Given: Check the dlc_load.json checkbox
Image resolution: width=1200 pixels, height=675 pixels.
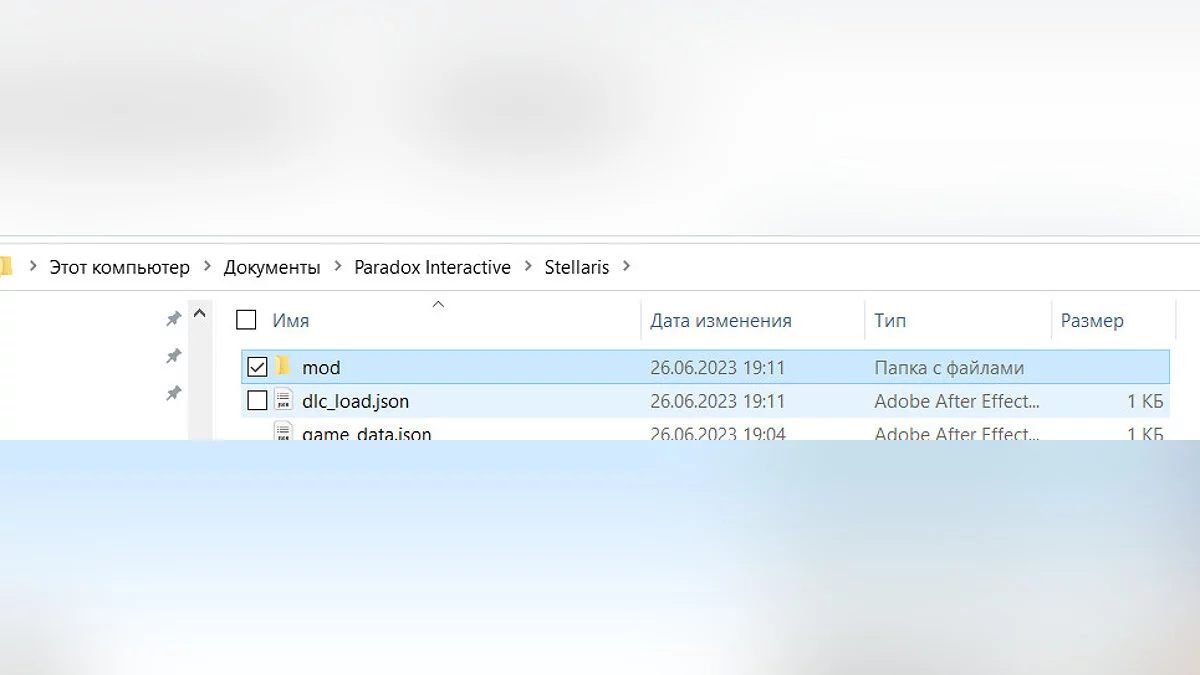Looking at the screenshot, I should click(x=257, y=401).
